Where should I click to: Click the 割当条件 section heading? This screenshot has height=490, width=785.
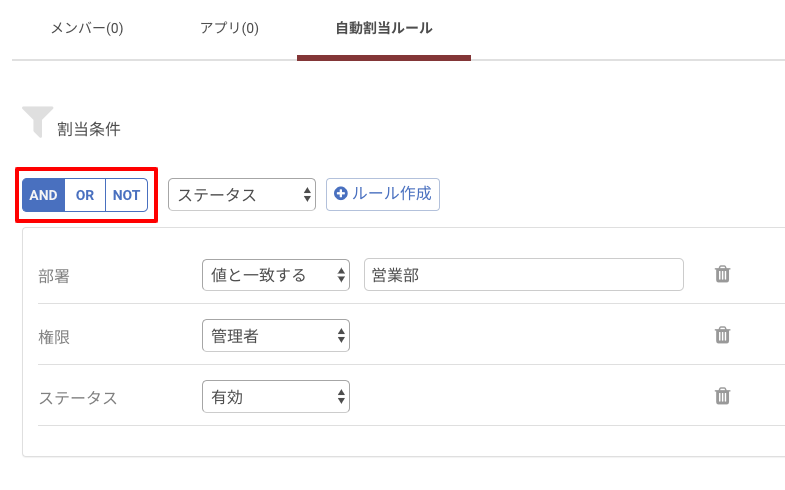point(89,129)
